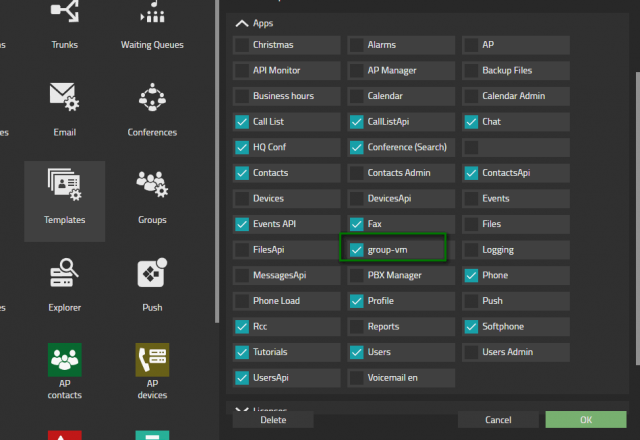Screen dimensions: 640x440
Task: Check the Events checkbox
Action: coord(471,199)
